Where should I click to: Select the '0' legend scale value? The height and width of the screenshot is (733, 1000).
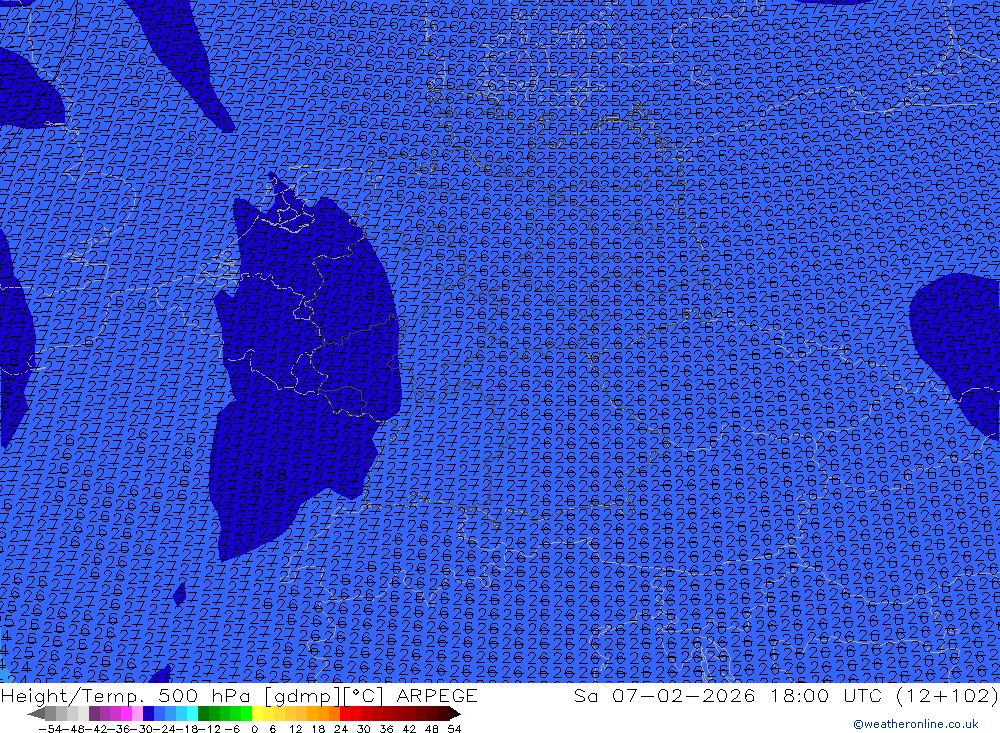(254, 729)
